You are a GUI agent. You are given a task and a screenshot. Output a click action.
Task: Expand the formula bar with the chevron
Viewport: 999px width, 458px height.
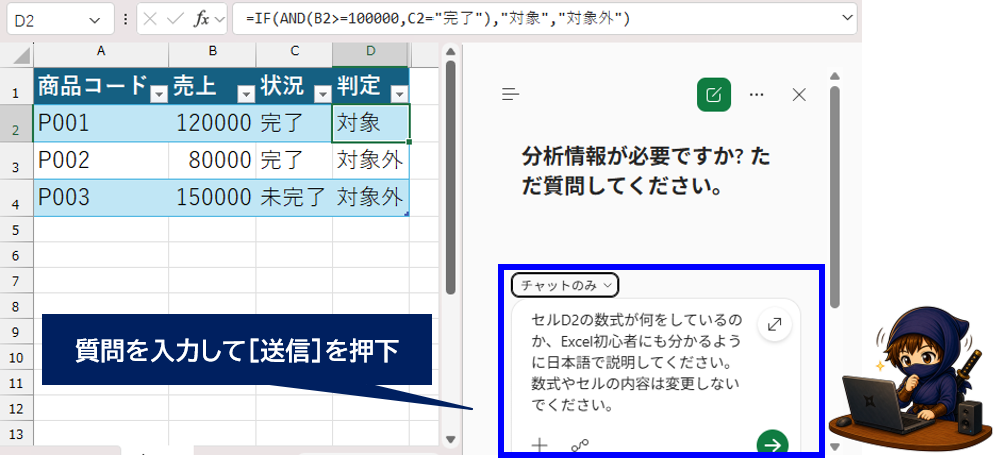pyautogui.click(x=847, y=18)
